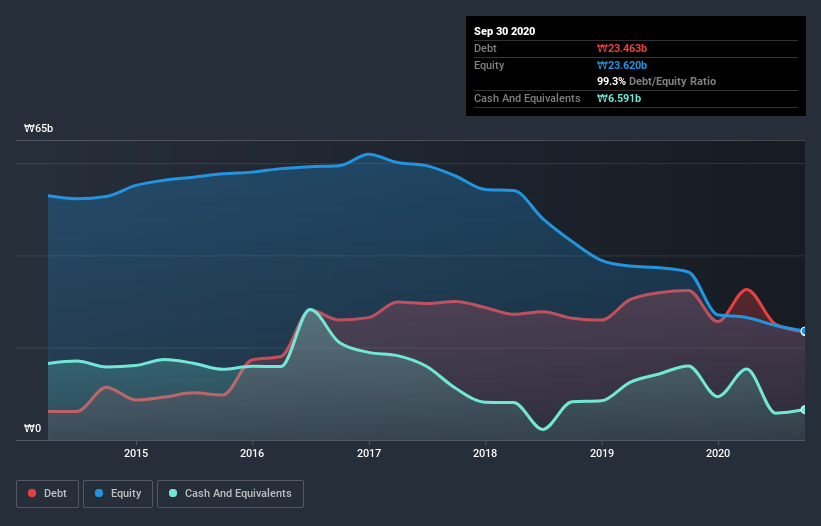Click the teal Cash legend dot
Screen dimensions: 821x526
173,493
